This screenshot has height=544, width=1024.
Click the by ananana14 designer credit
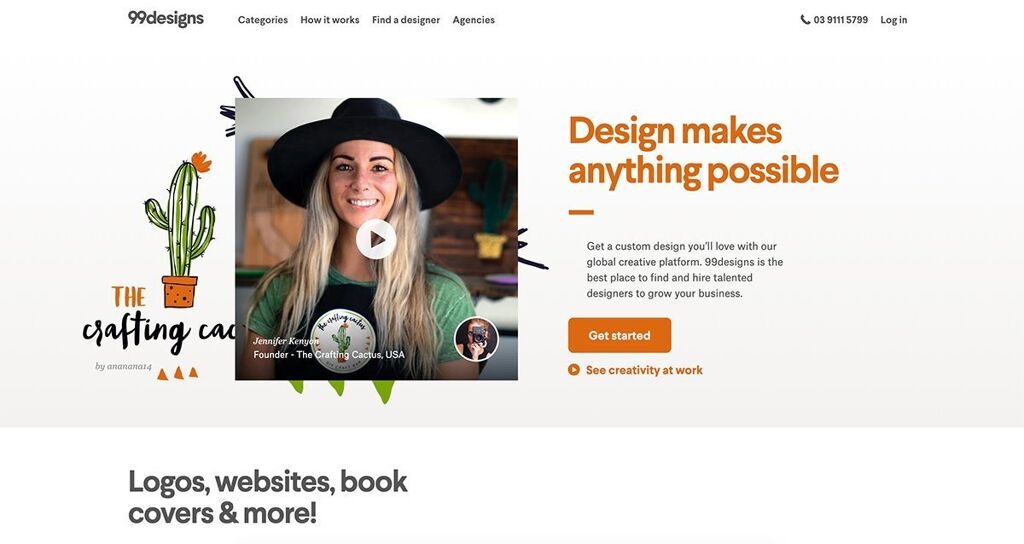click(x=123, y=366)
